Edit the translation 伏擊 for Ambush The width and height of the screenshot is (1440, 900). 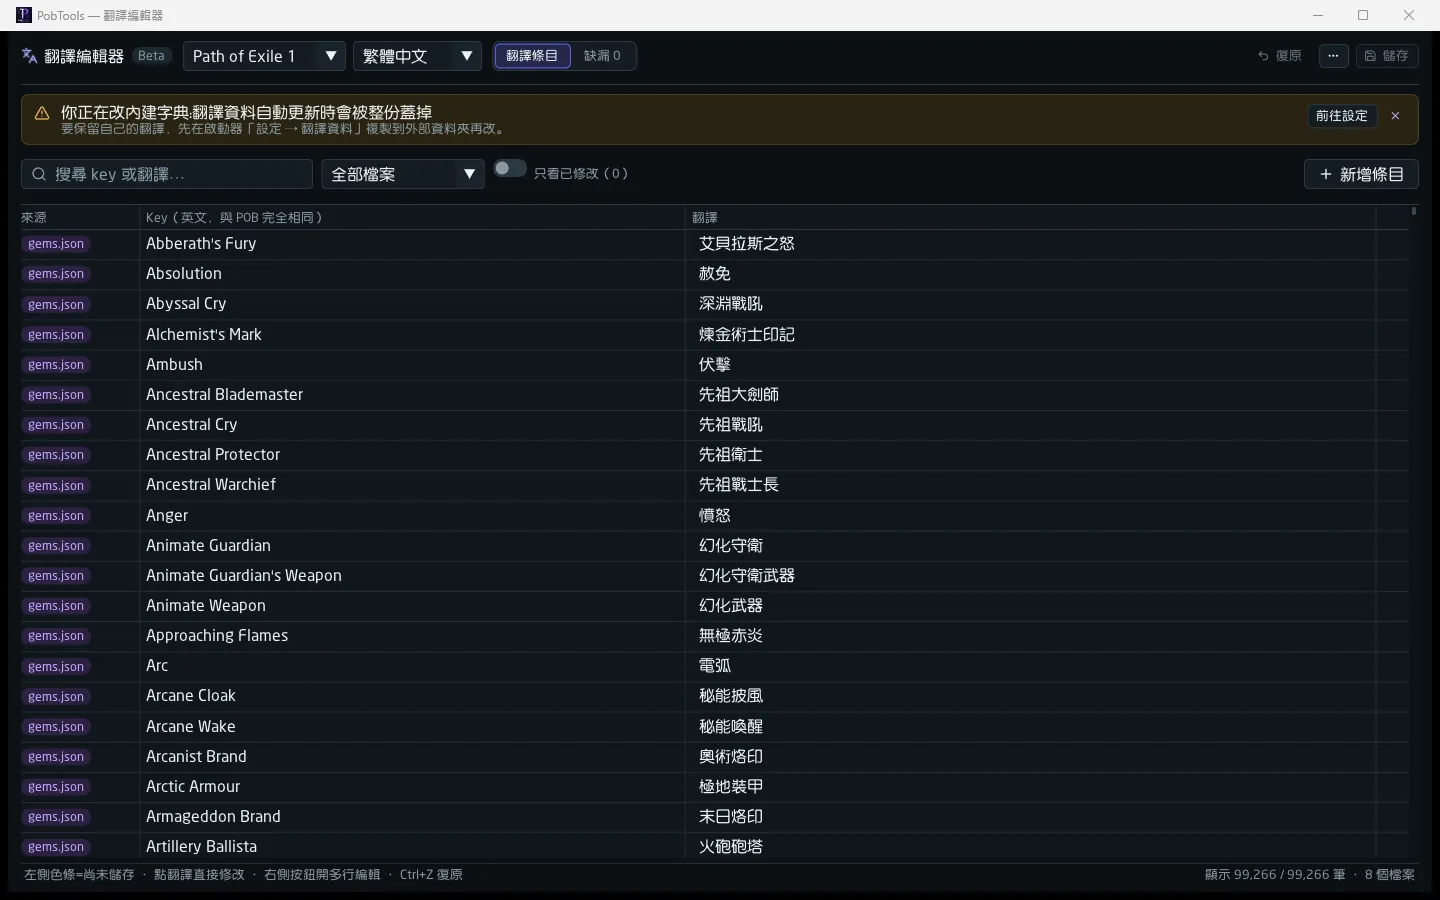click(715, 364)
